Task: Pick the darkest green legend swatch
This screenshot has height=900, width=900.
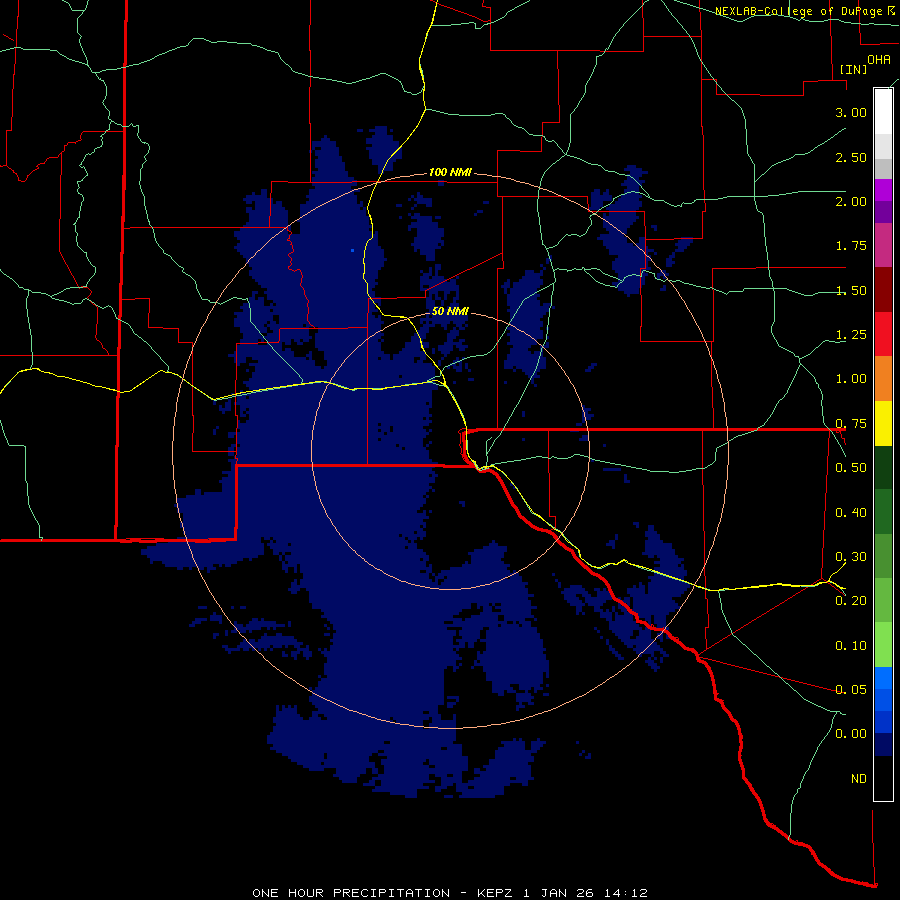Action: 883,467
